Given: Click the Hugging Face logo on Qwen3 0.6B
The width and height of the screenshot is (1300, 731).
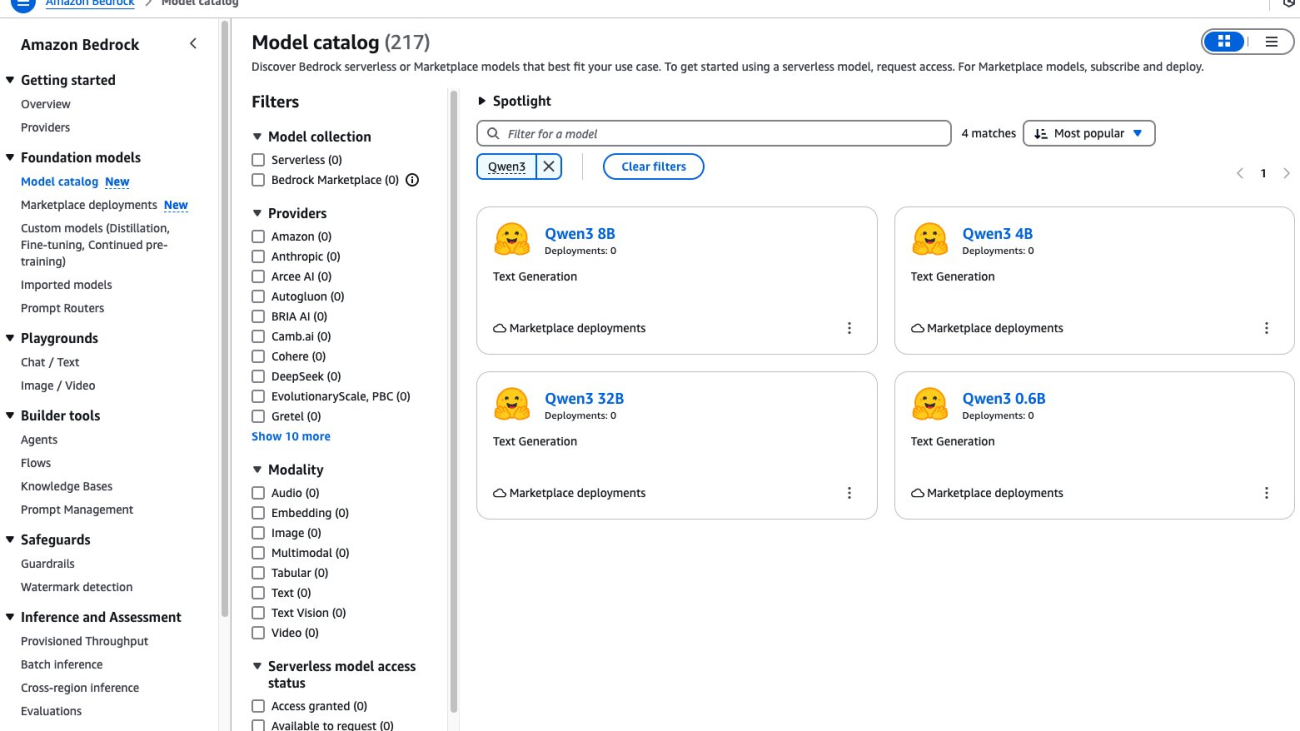Looking at the screenshot, I should click(x=930, y=405).
